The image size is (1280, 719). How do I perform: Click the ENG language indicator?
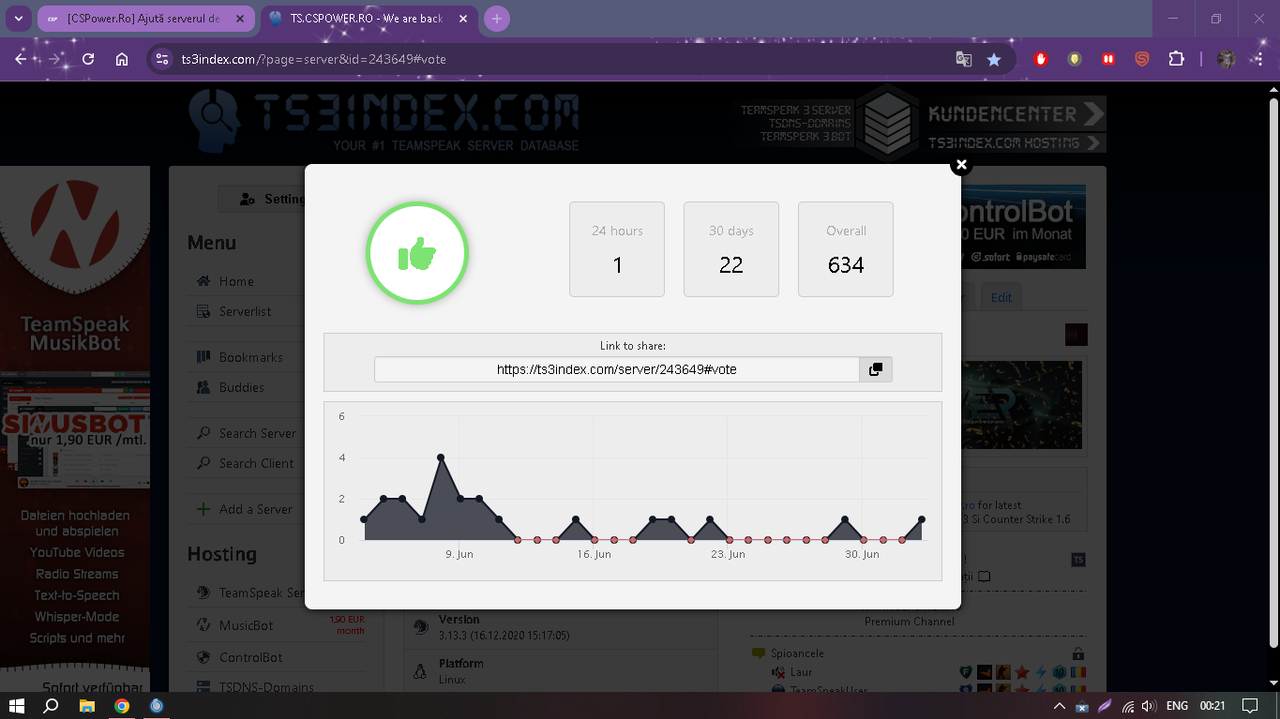click(1177, 705)
